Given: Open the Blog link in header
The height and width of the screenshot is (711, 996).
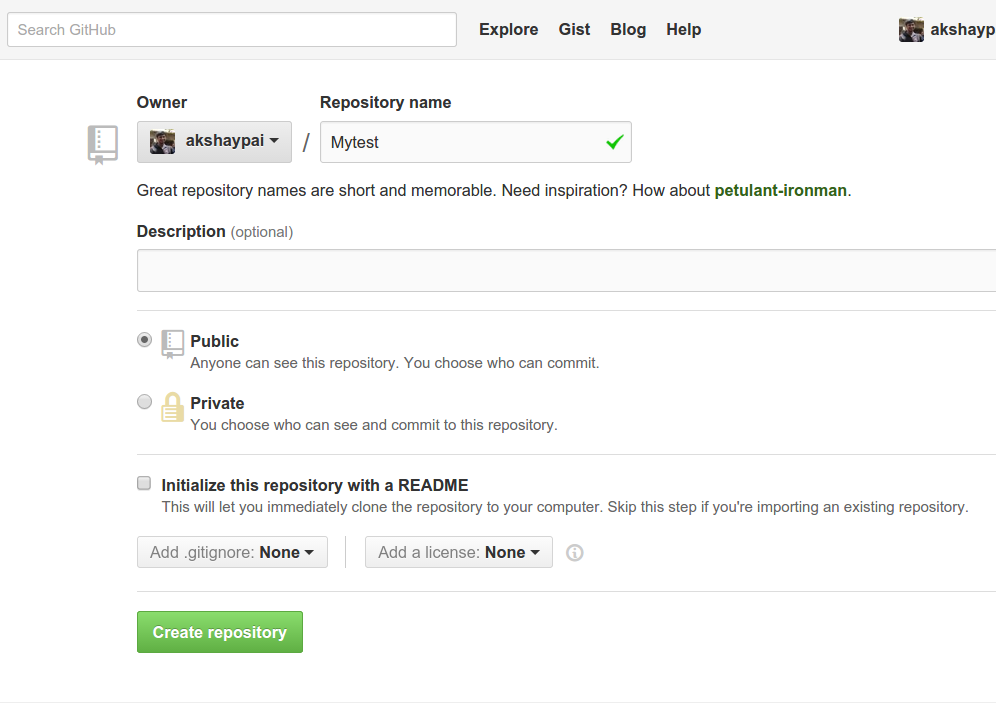Looking at the screenshot, I should (x=628, y=29).
